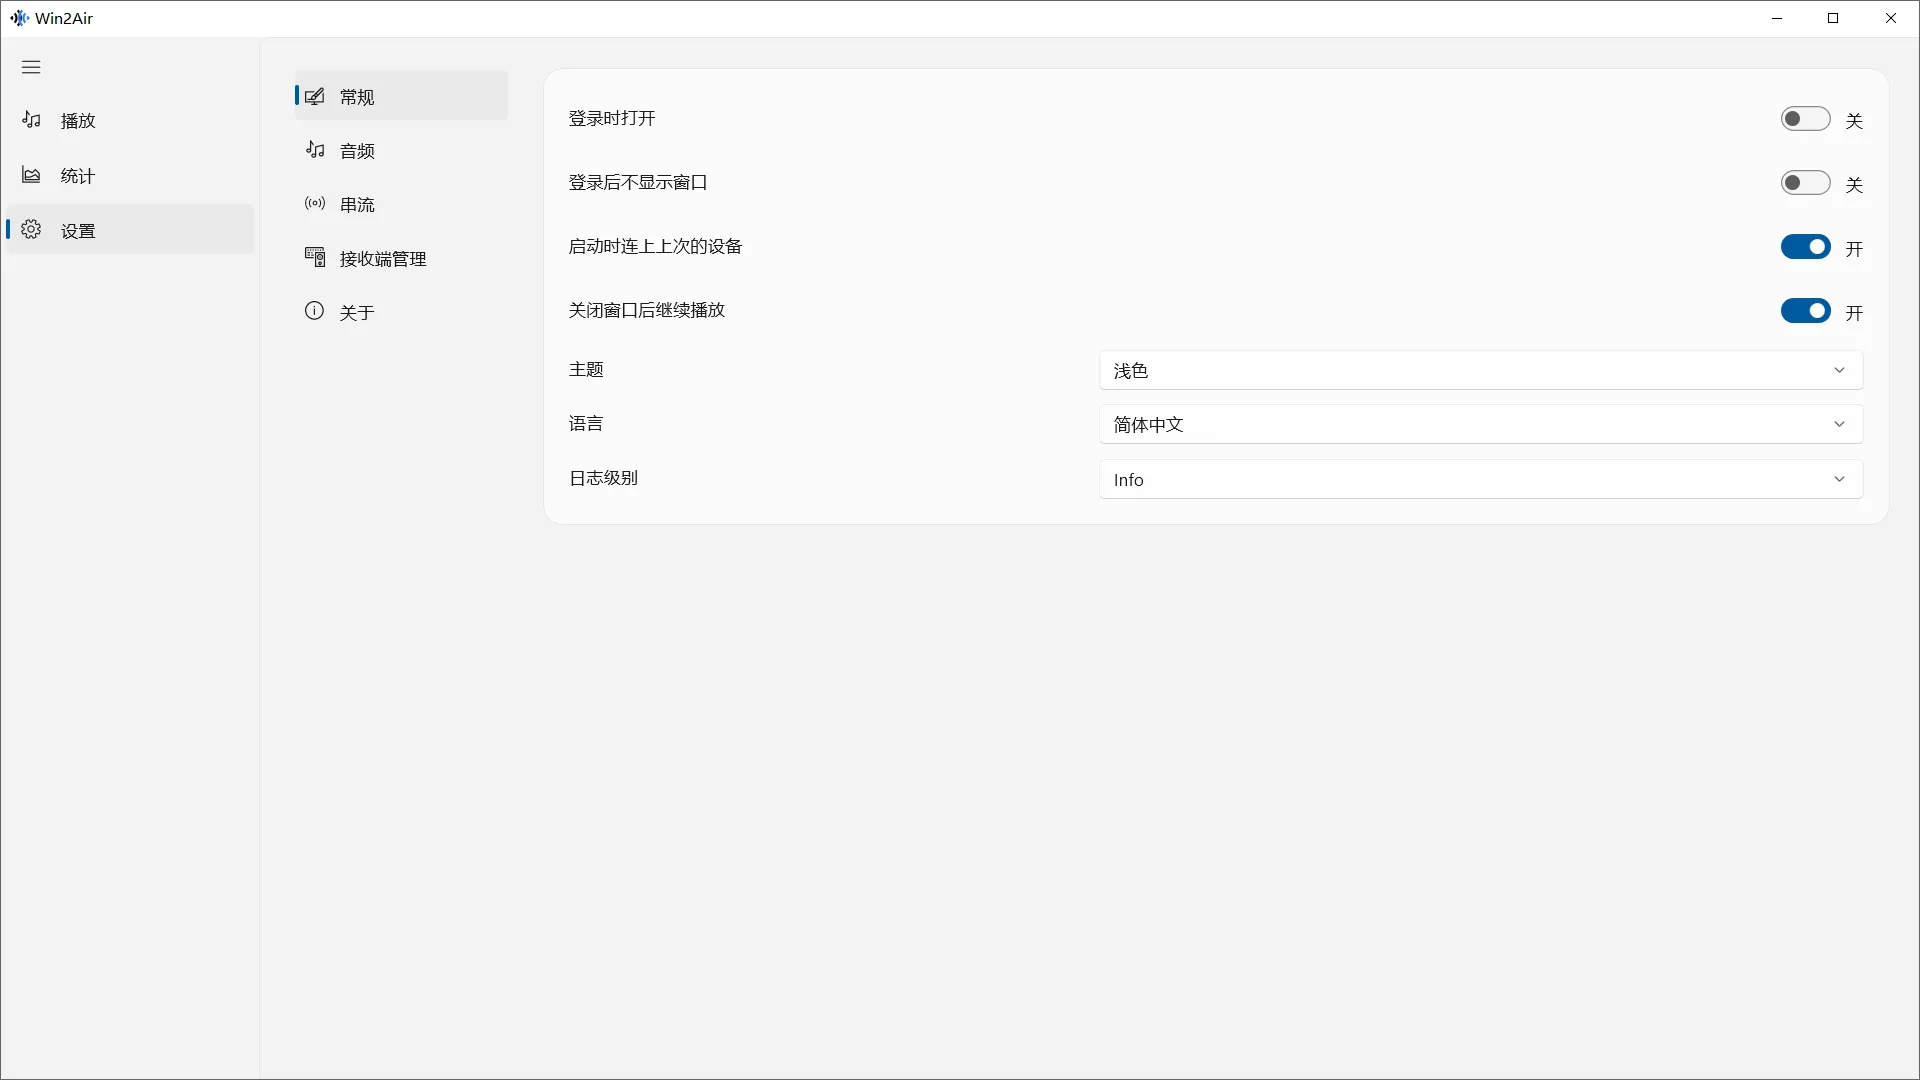Viewport: 1920px width, 1080px height.
Task: Click the Win2Air window title text
Action: (64, 18)
